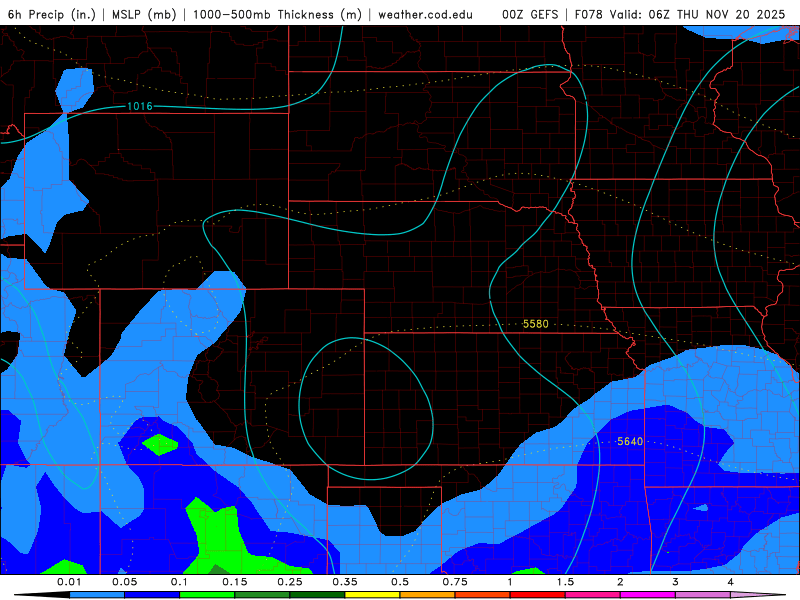Click the 0.05 colorbar tick label
The image size is (800, 600).
(124, 582)
